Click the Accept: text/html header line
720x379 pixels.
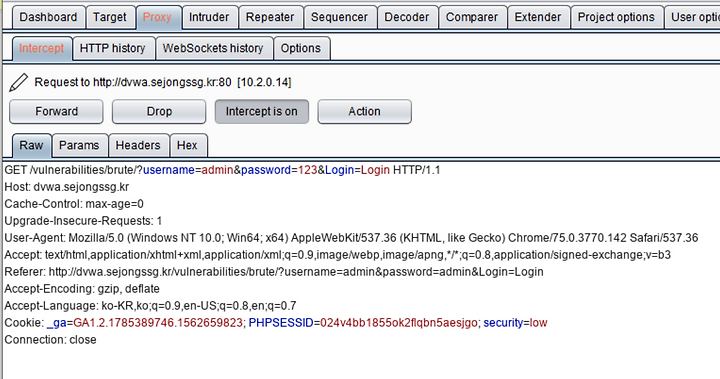pos(338,255)
